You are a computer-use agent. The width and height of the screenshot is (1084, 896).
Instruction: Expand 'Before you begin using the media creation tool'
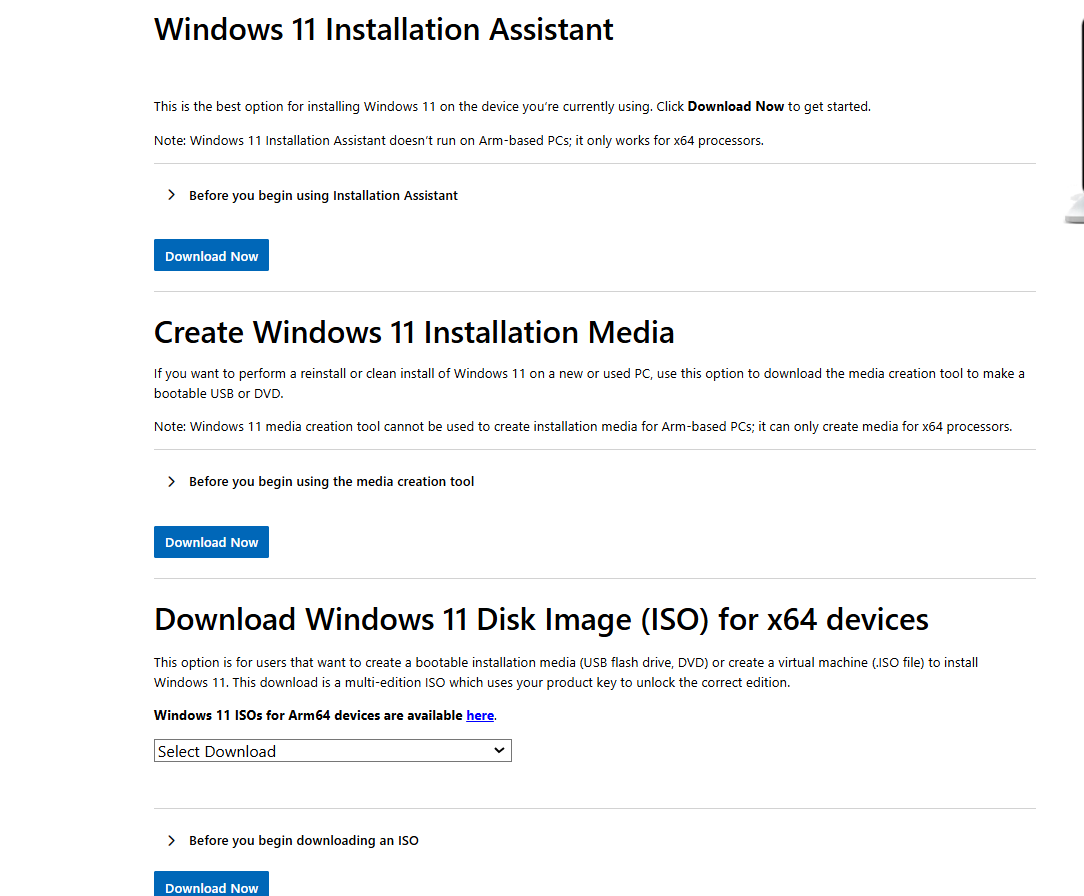[x=321, y=482]
